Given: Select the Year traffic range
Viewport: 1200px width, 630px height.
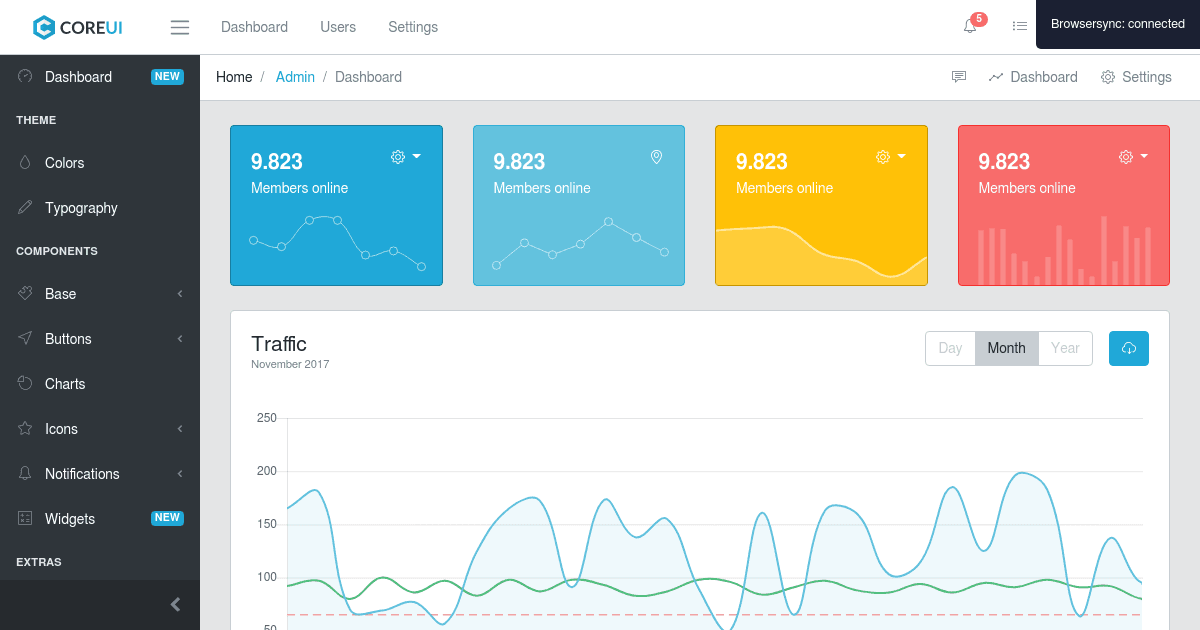Looking at the screenshot, I should coord(1065,348).
